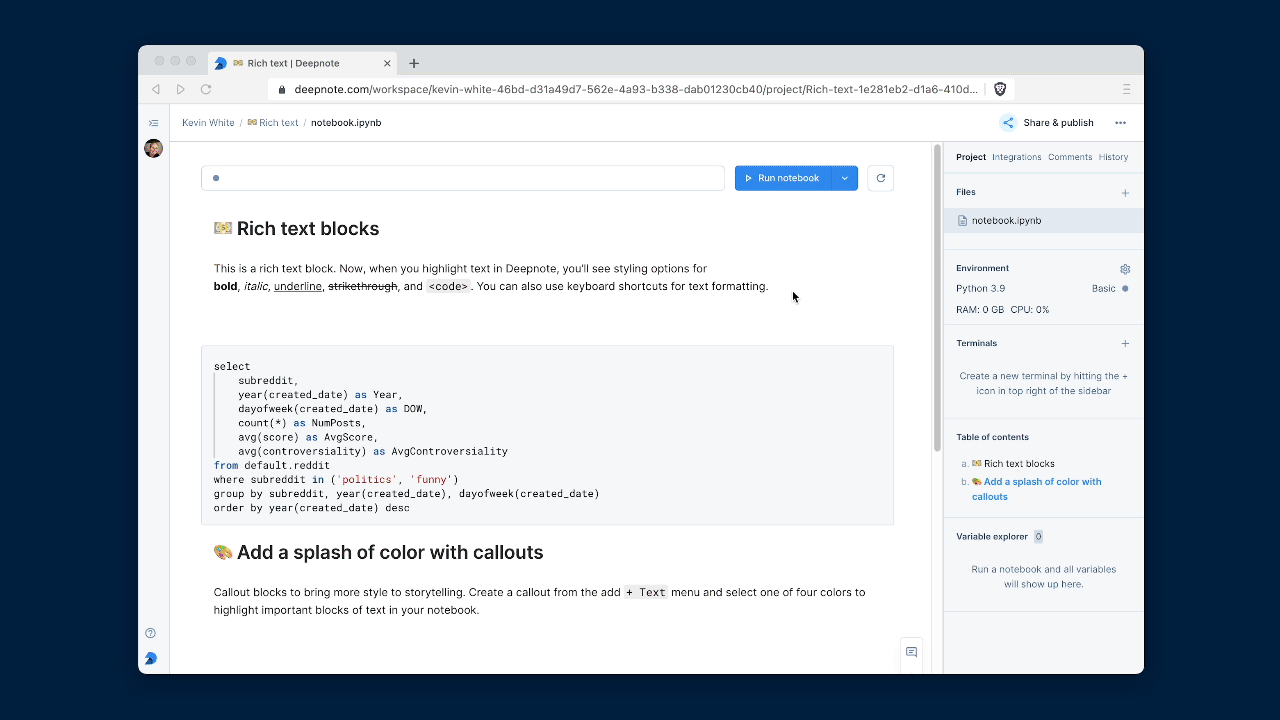Open the comment icon at notebook bottom
Image resolution: width=1280 pixels, height=720 pixels.
click(x=911, y=652)
